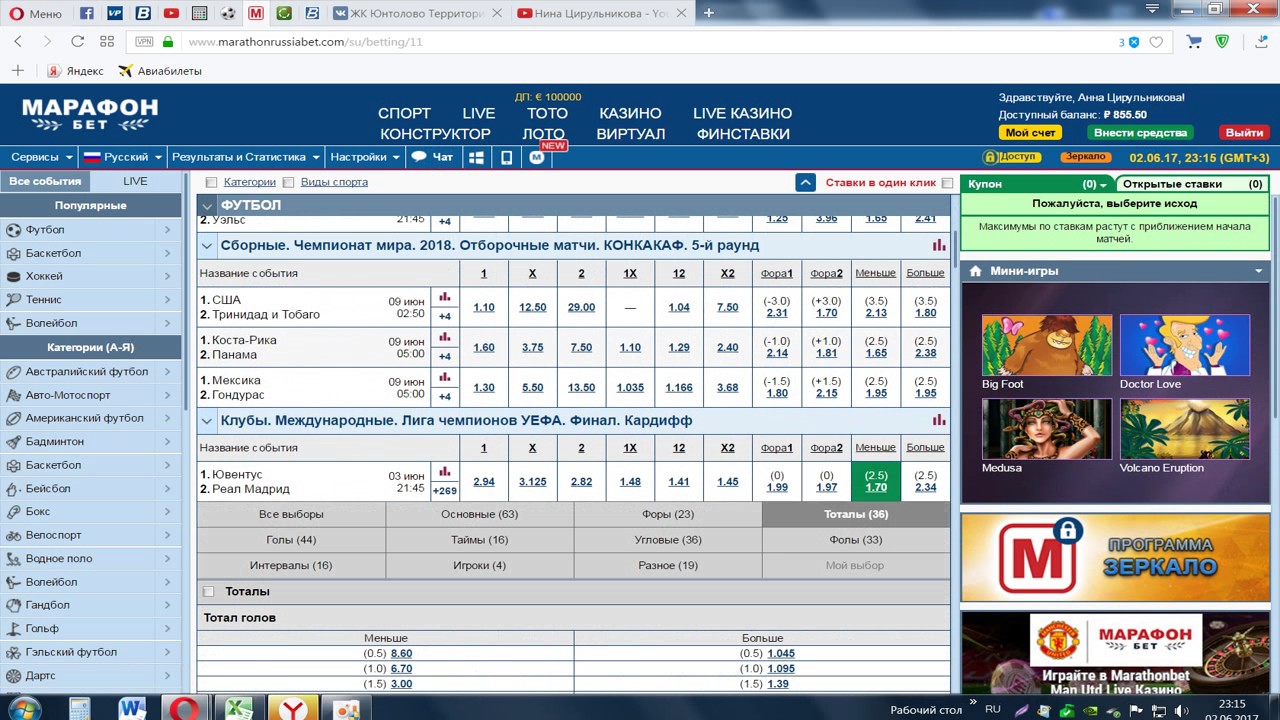This screenshot has width=1280, height=720.
Task: Open the Marathonbet logo home link
Action: click(x=90, y=115)
